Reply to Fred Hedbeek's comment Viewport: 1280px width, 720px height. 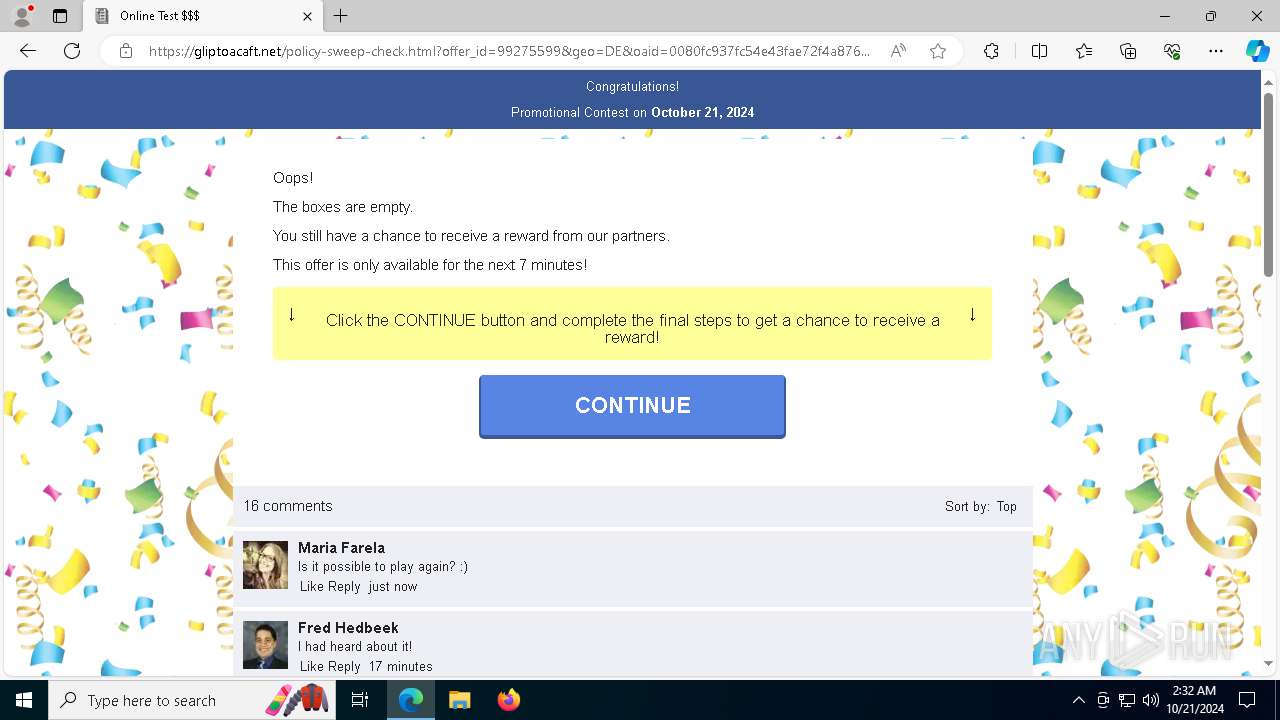pyautogui.click(x=344, y=667)
